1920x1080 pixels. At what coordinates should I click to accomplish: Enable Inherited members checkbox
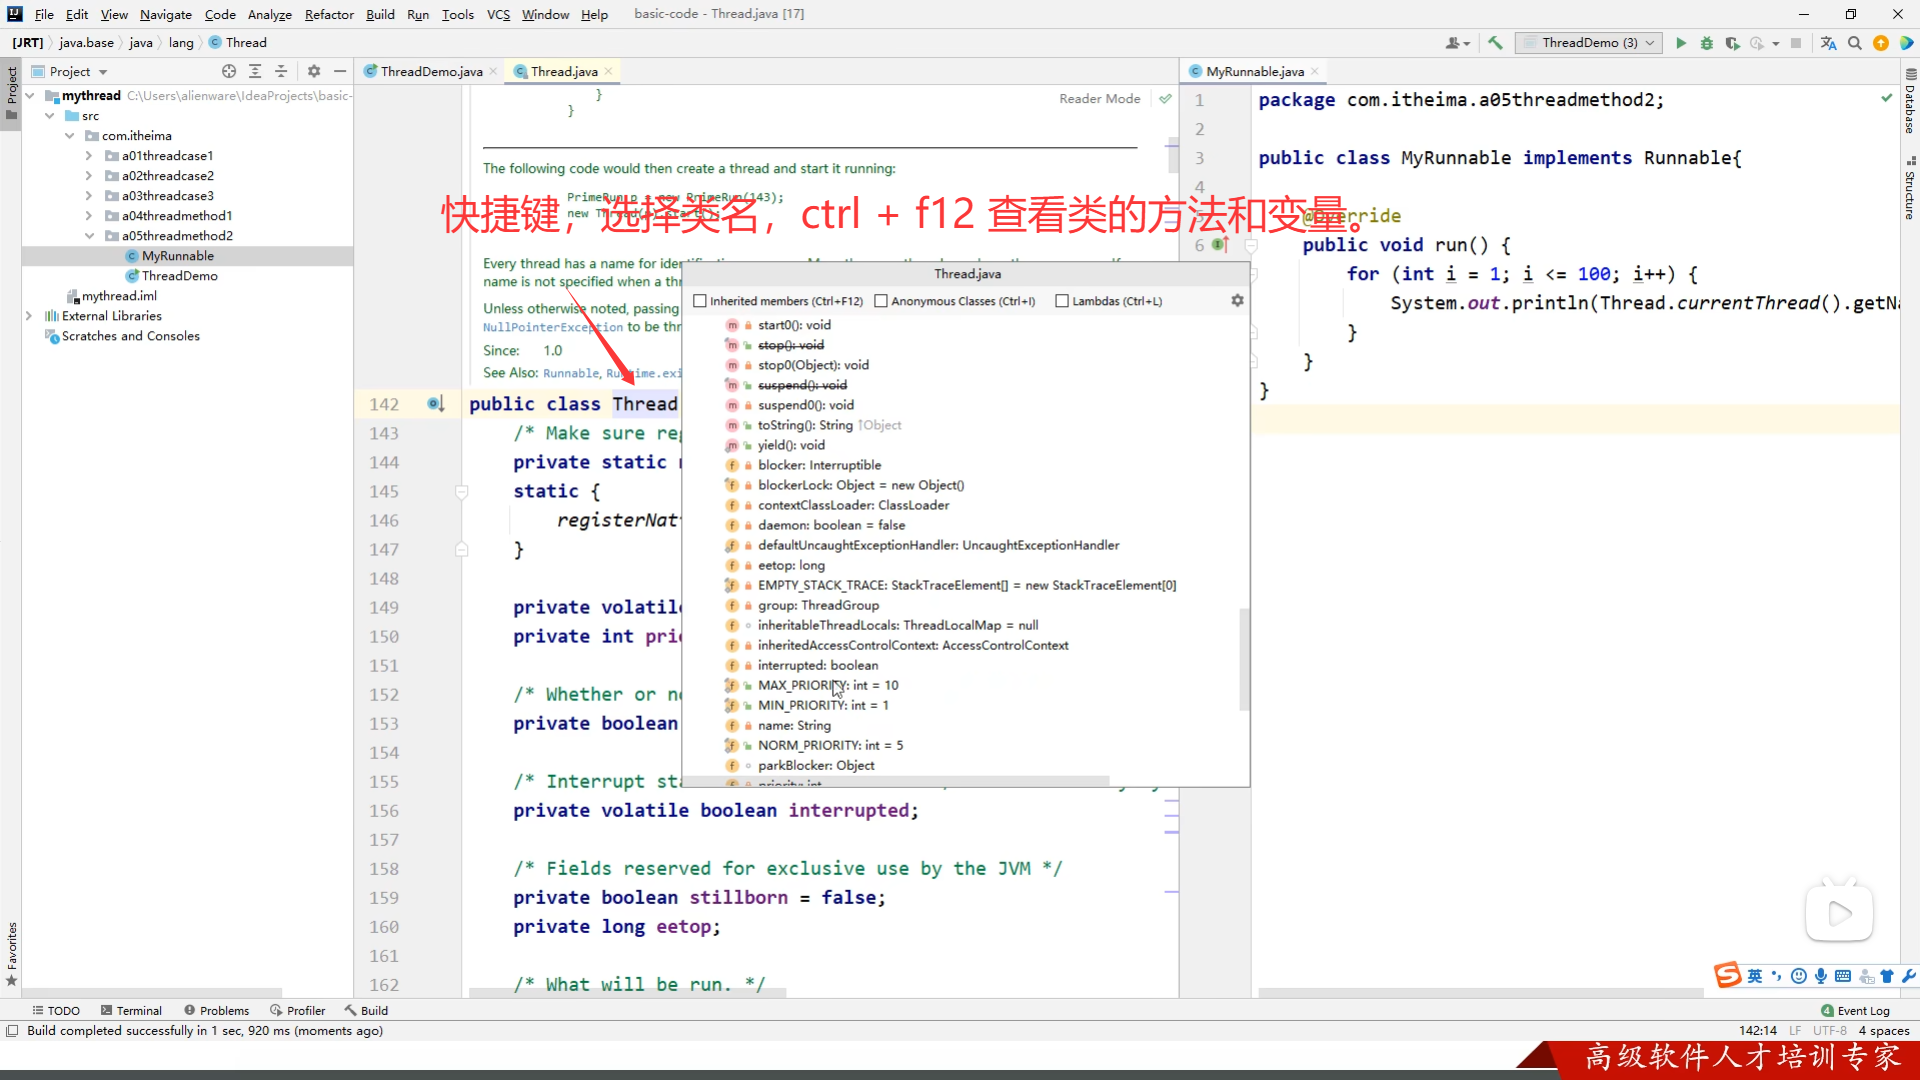700,301
